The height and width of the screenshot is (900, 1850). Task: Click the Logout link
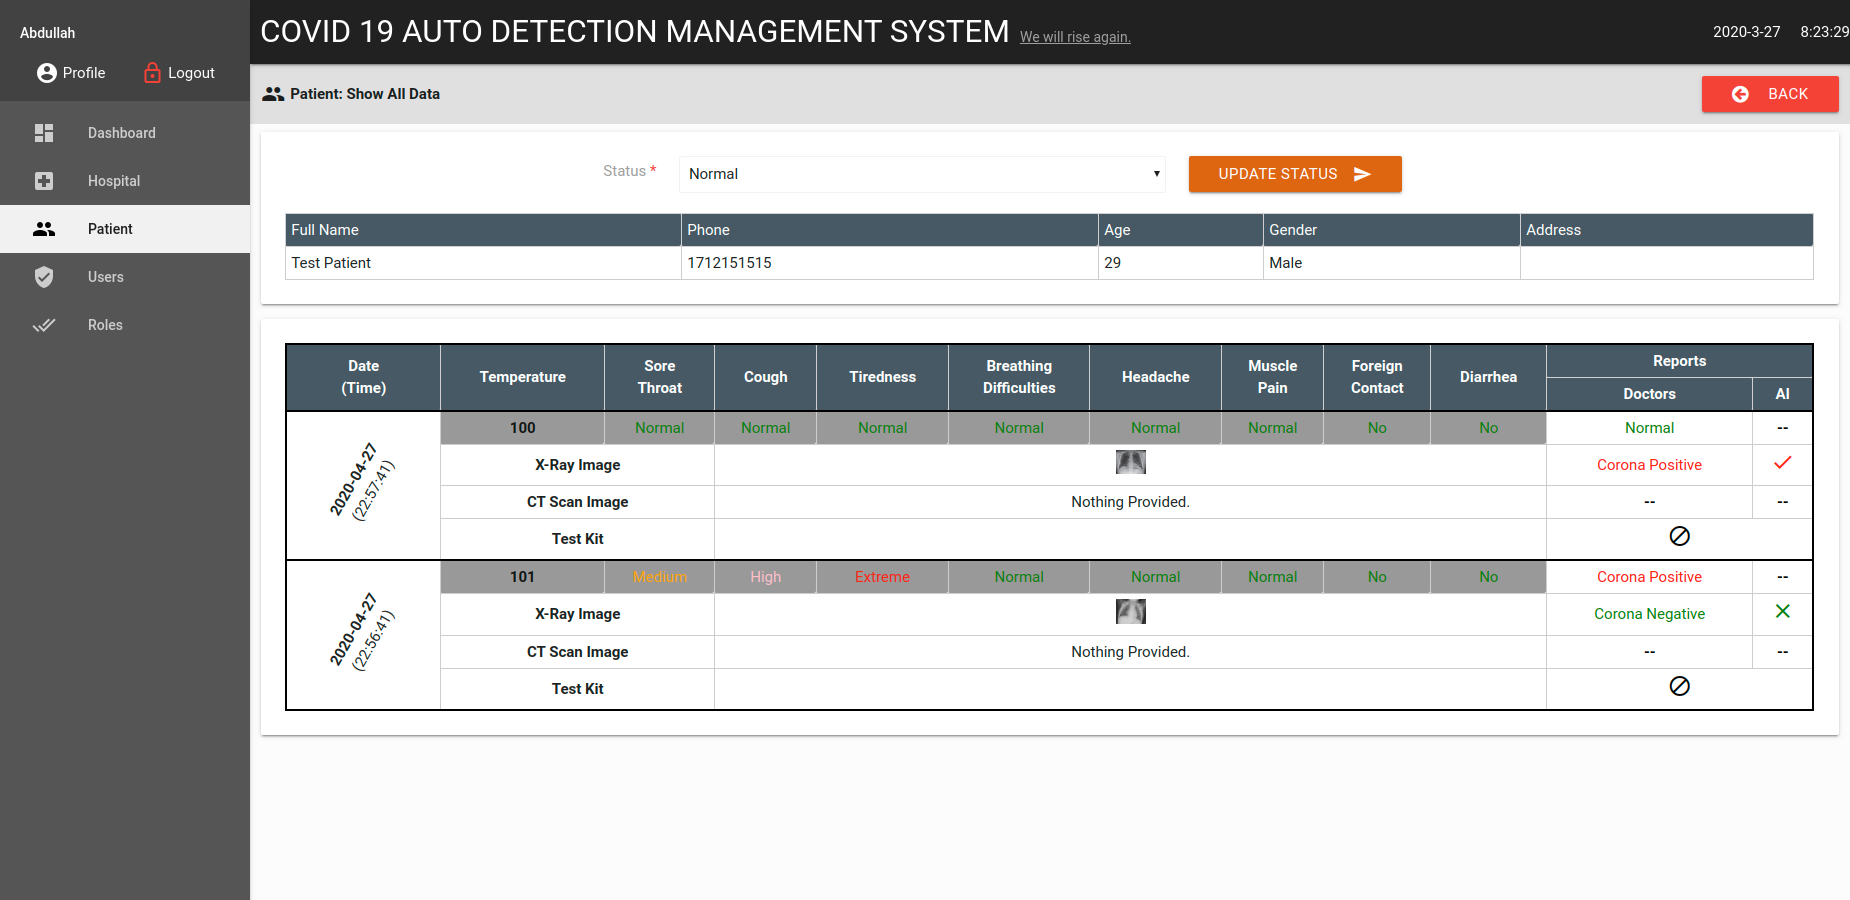(179, 73)
